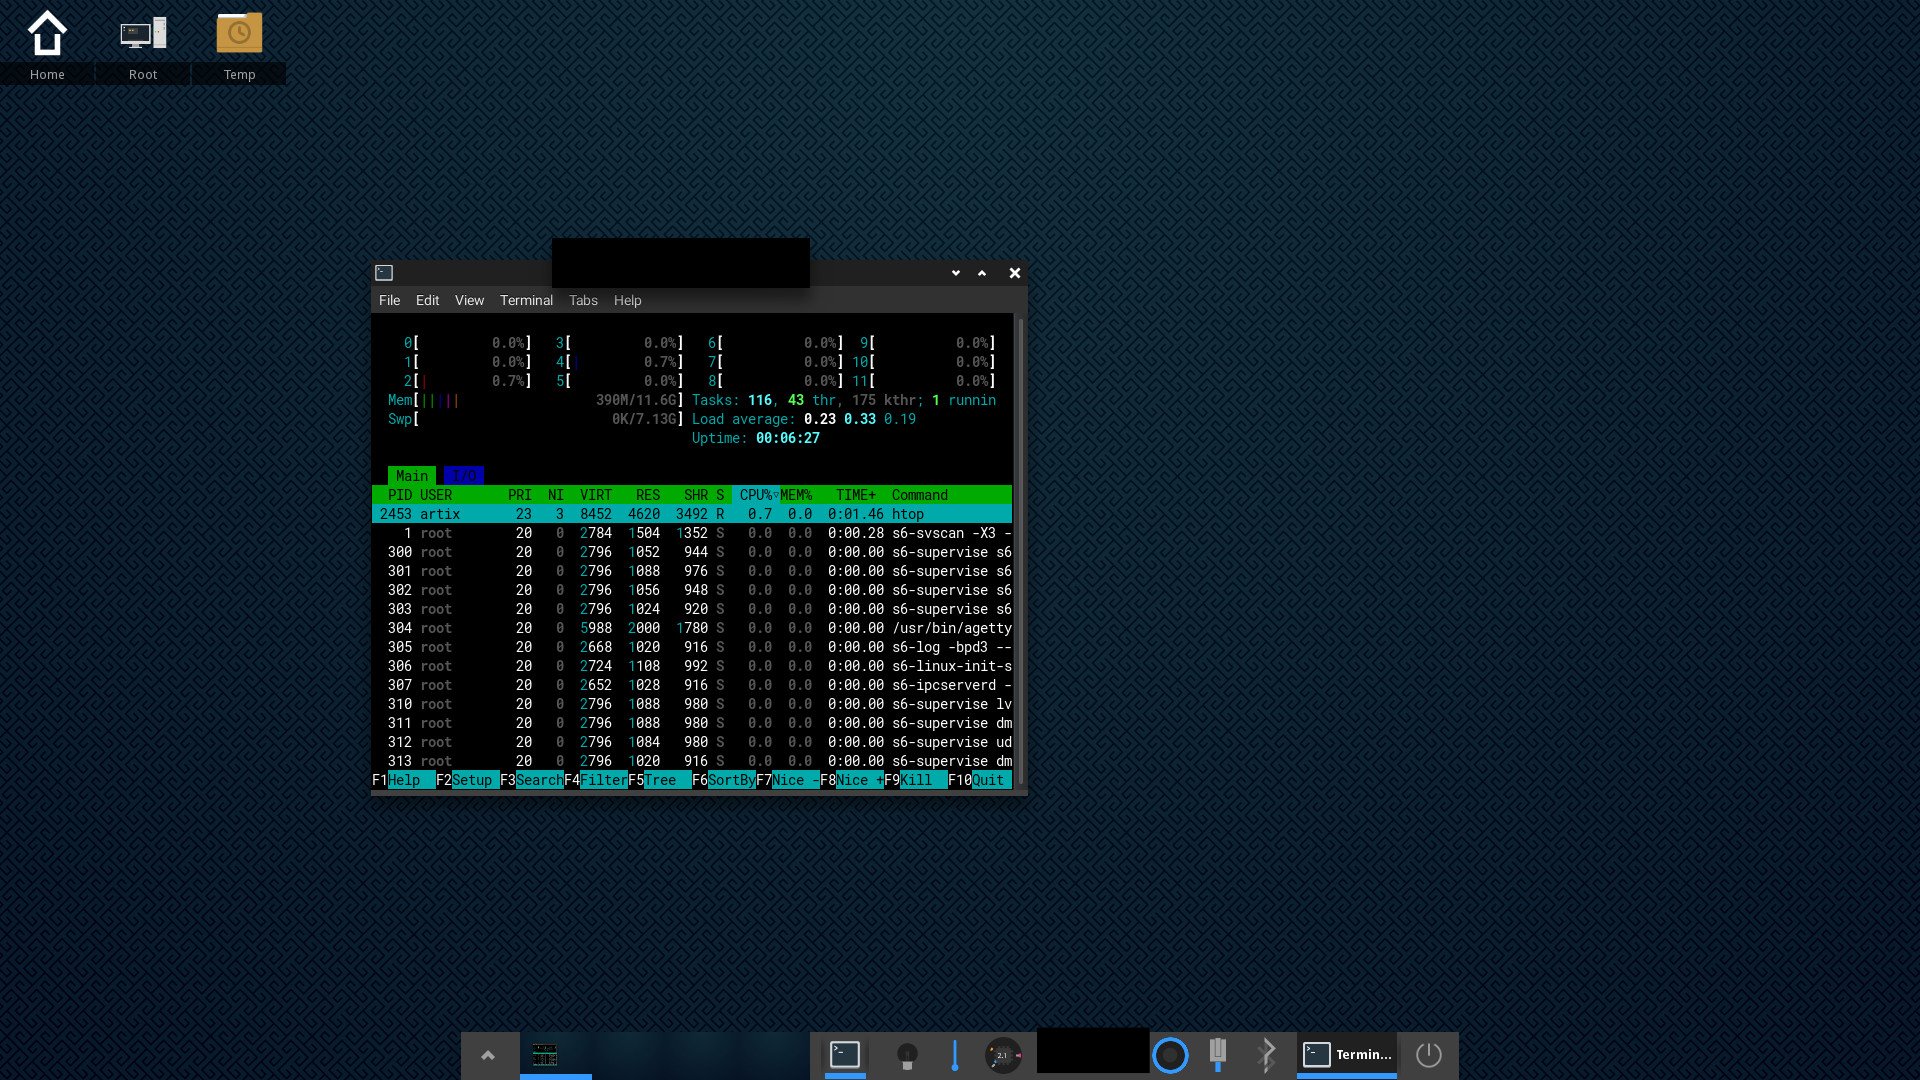
Task: Open F6 SortBy in htop footer
Action: pos(723,781)
